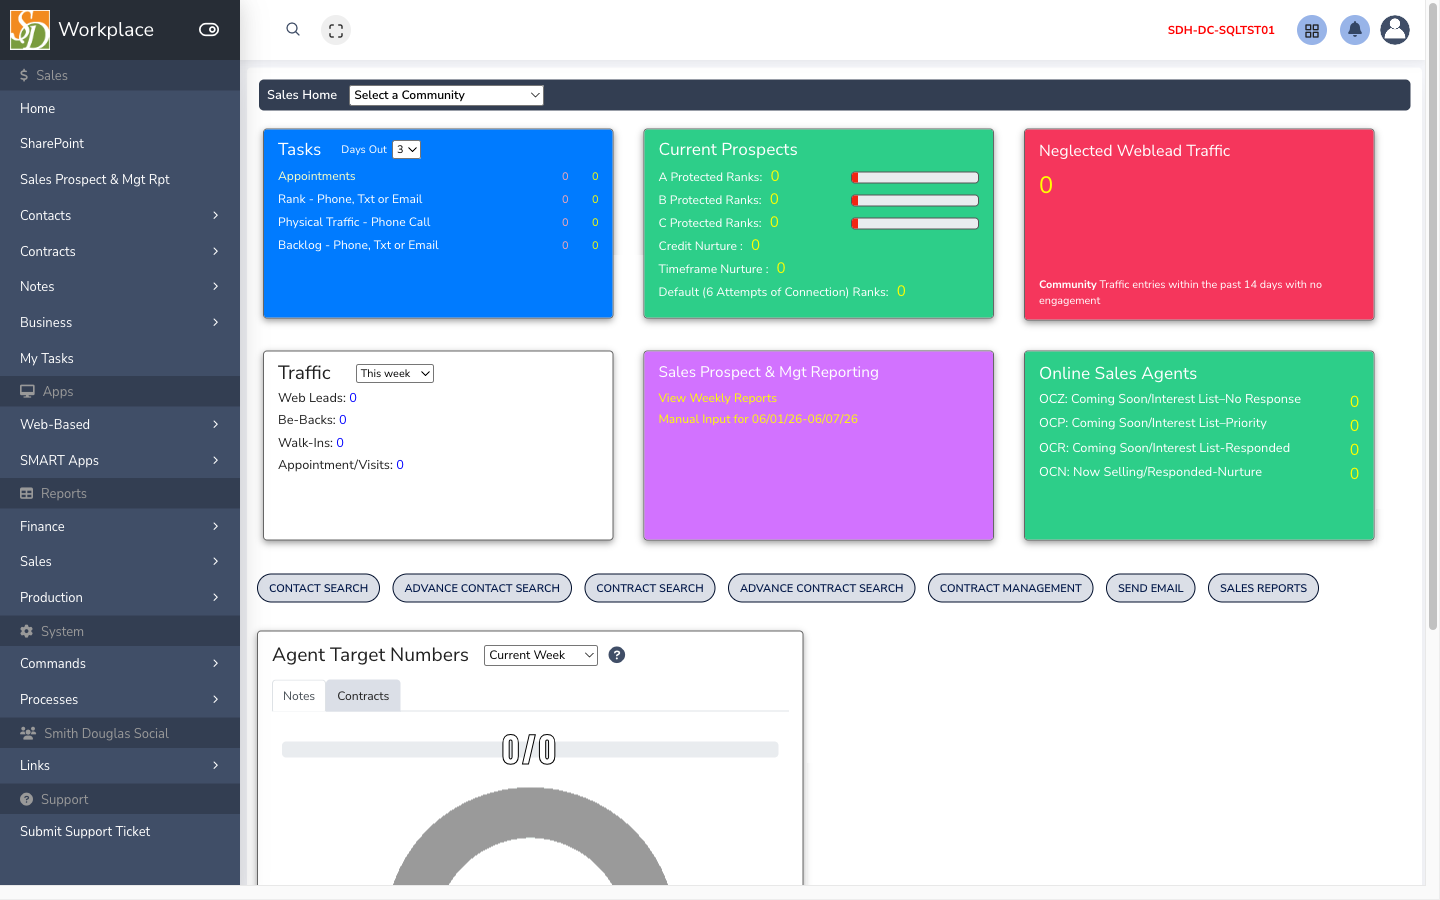
Task: Expand the Contacts menu
Action: tap(120, 215)
